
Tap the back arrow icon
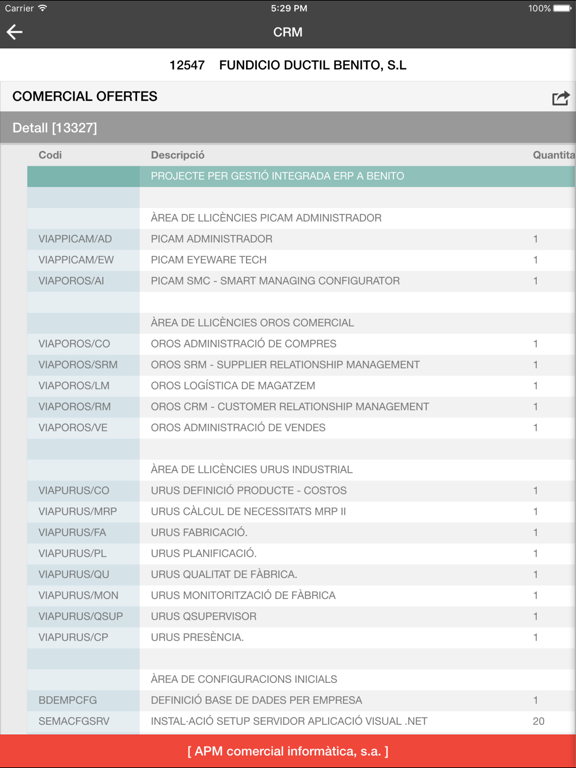pos(15,32)
